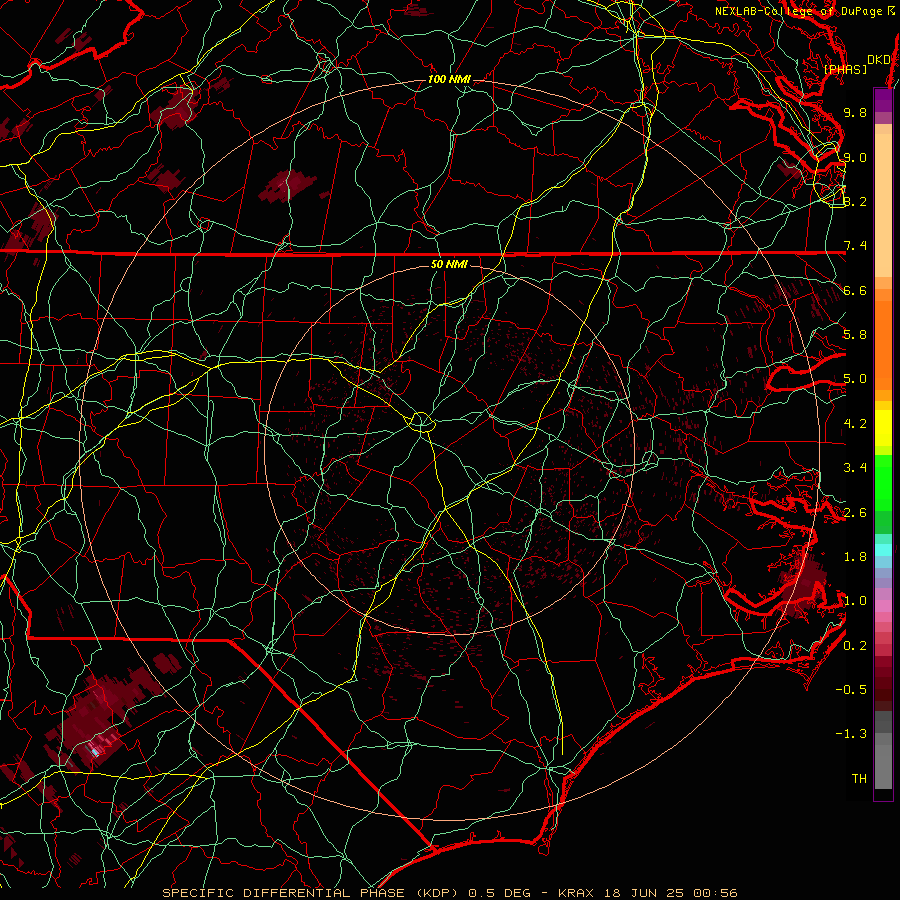Pick the cyan legend segment near 1.8

click(x=883, y=550)
